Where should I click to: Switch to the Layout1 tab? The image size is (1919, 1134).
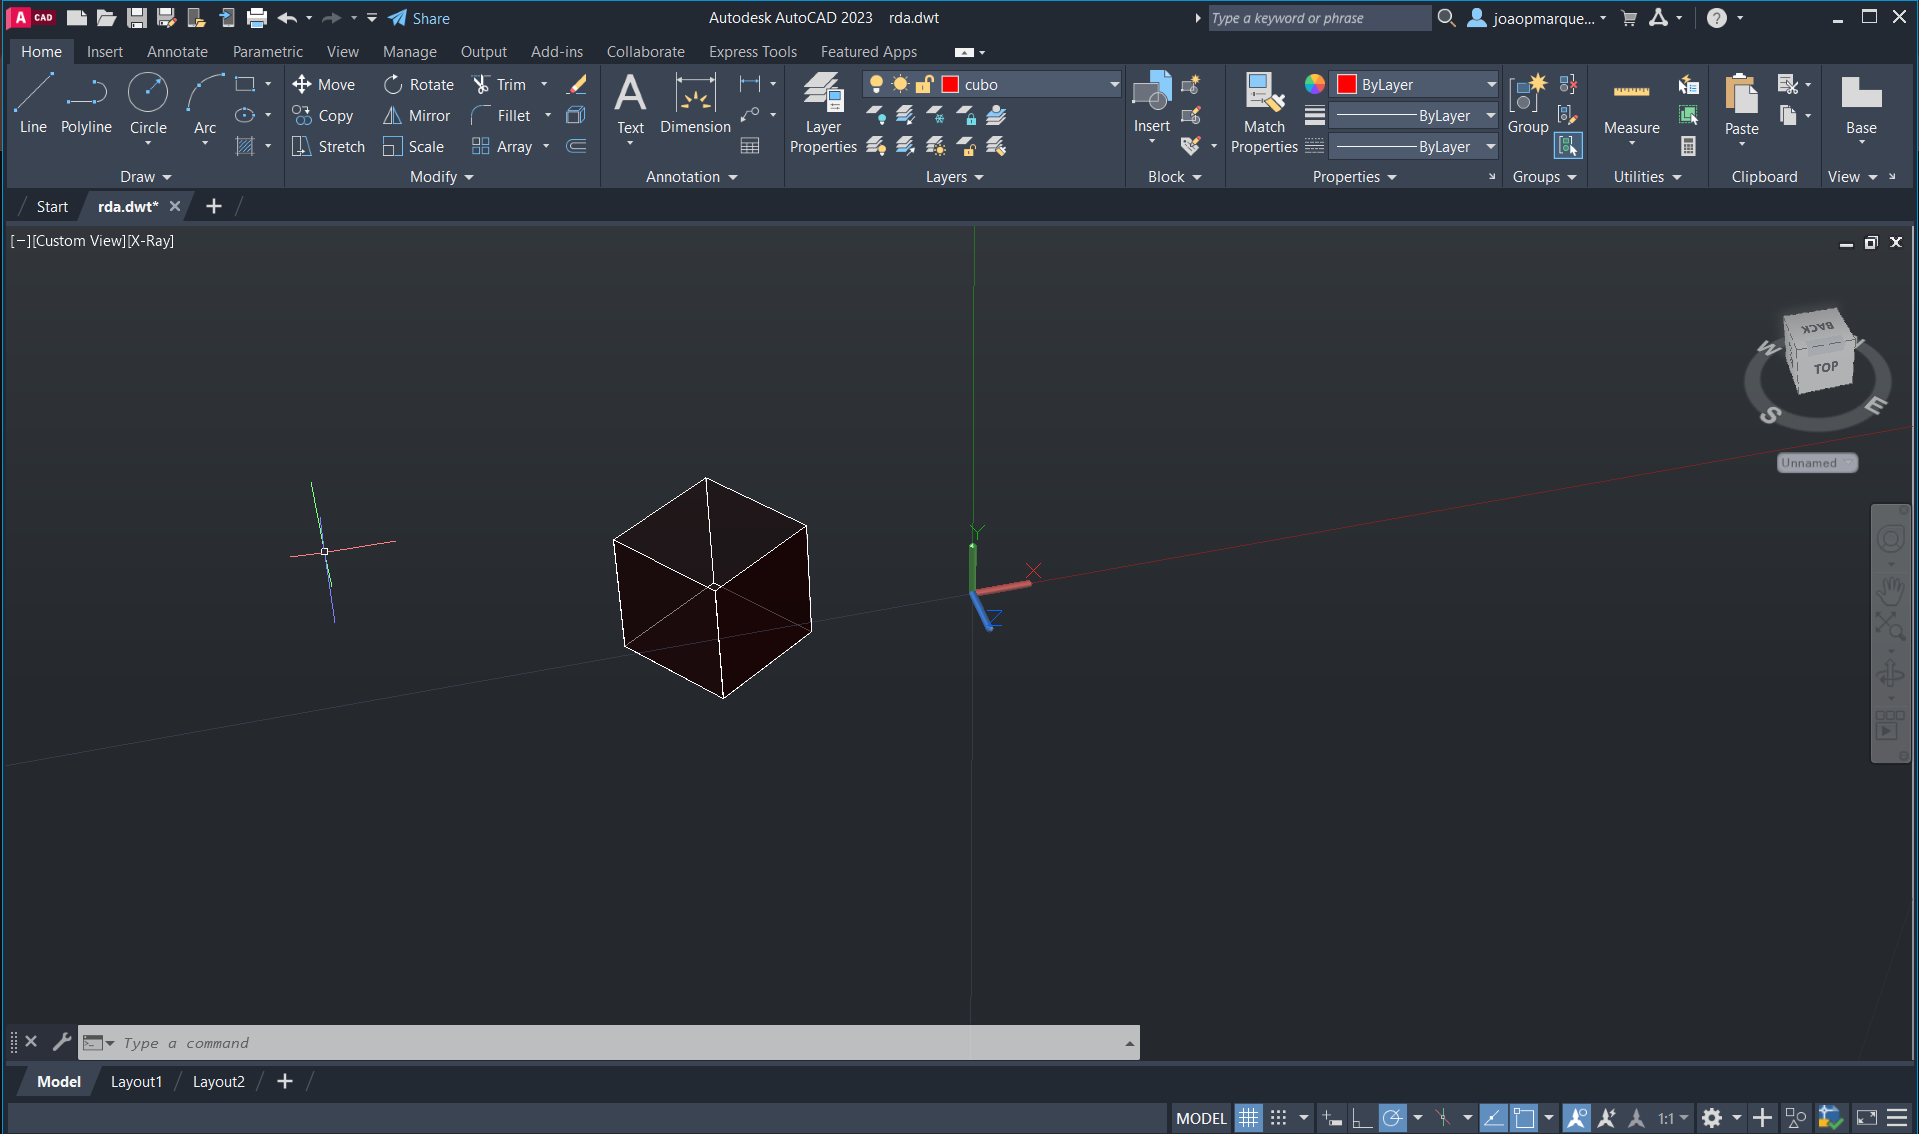[x=136, y=1081]
